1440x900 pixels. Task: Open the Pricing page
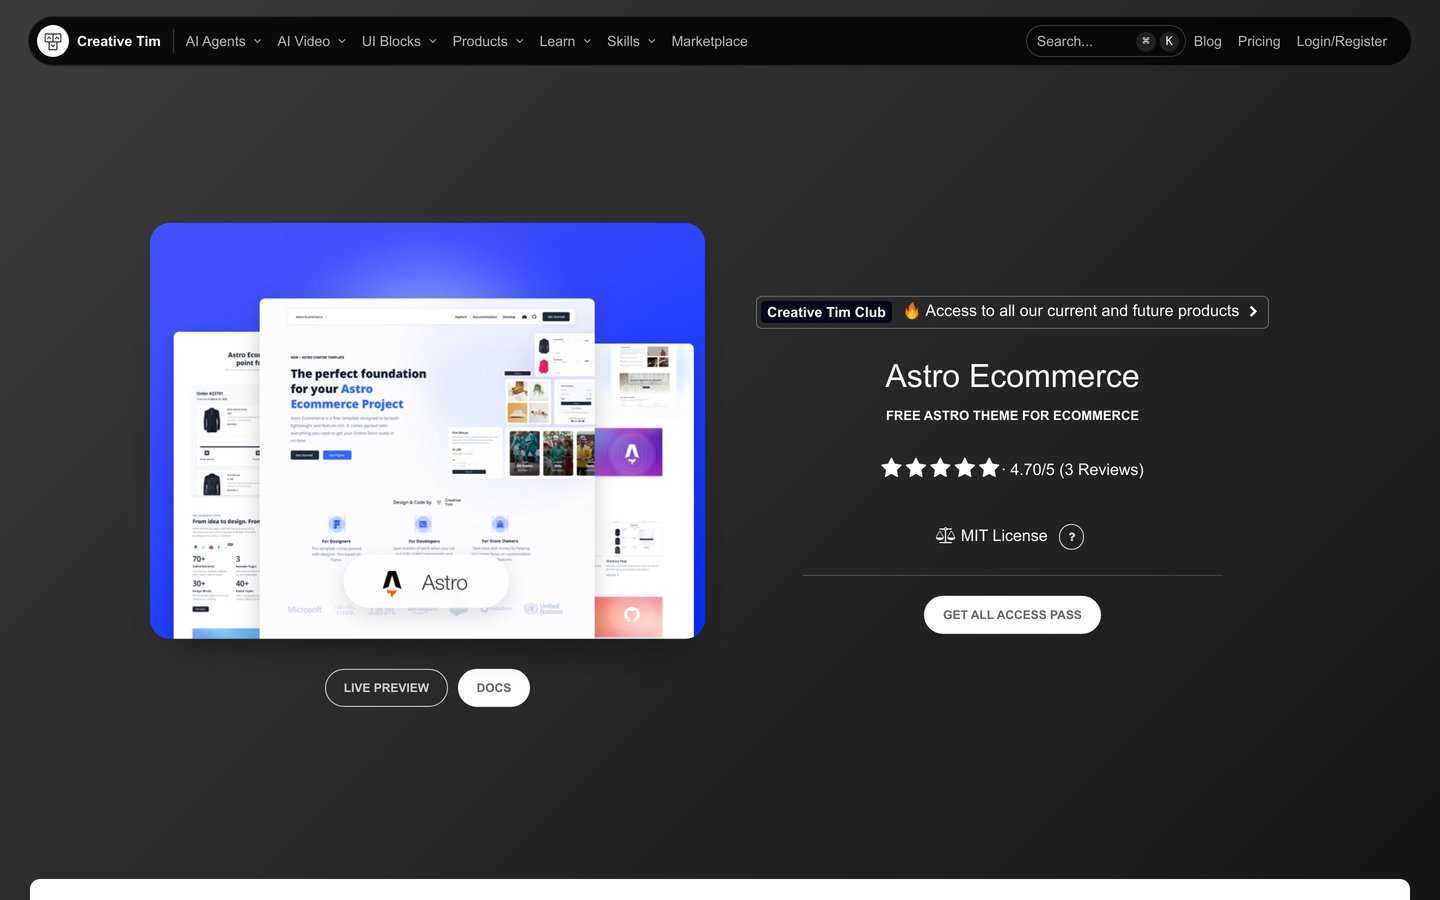1259,41
